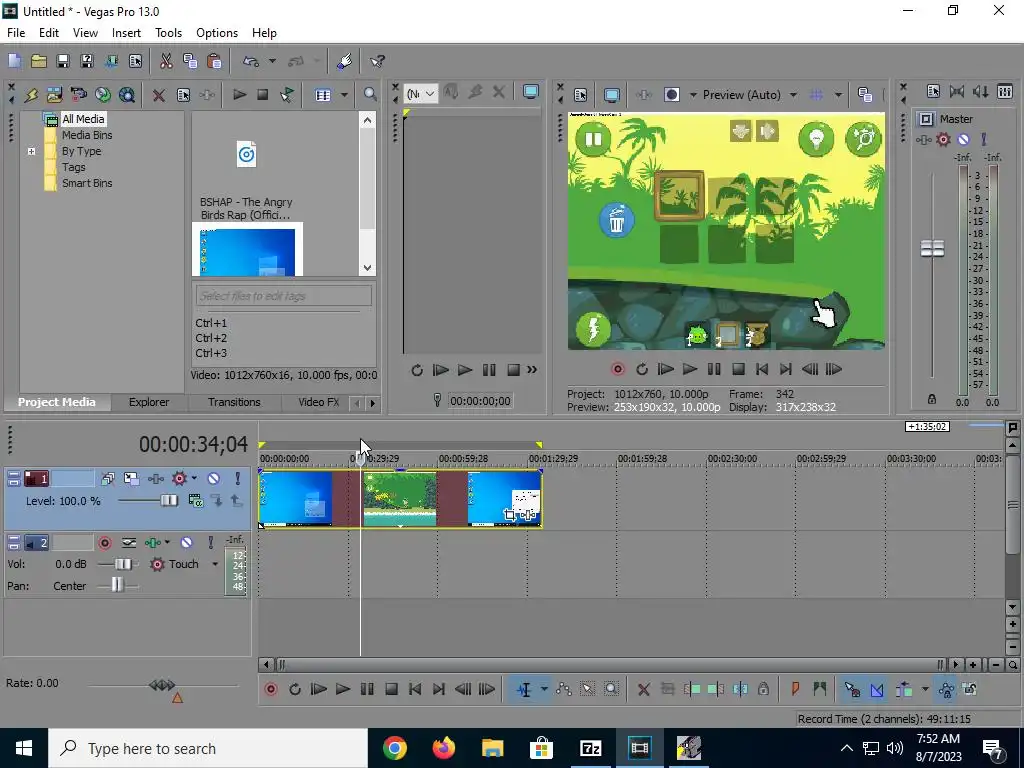Click the Video Output FX icon in preview
The image size is (1024, 768).
pyautogui.click(x=644, y=95)
